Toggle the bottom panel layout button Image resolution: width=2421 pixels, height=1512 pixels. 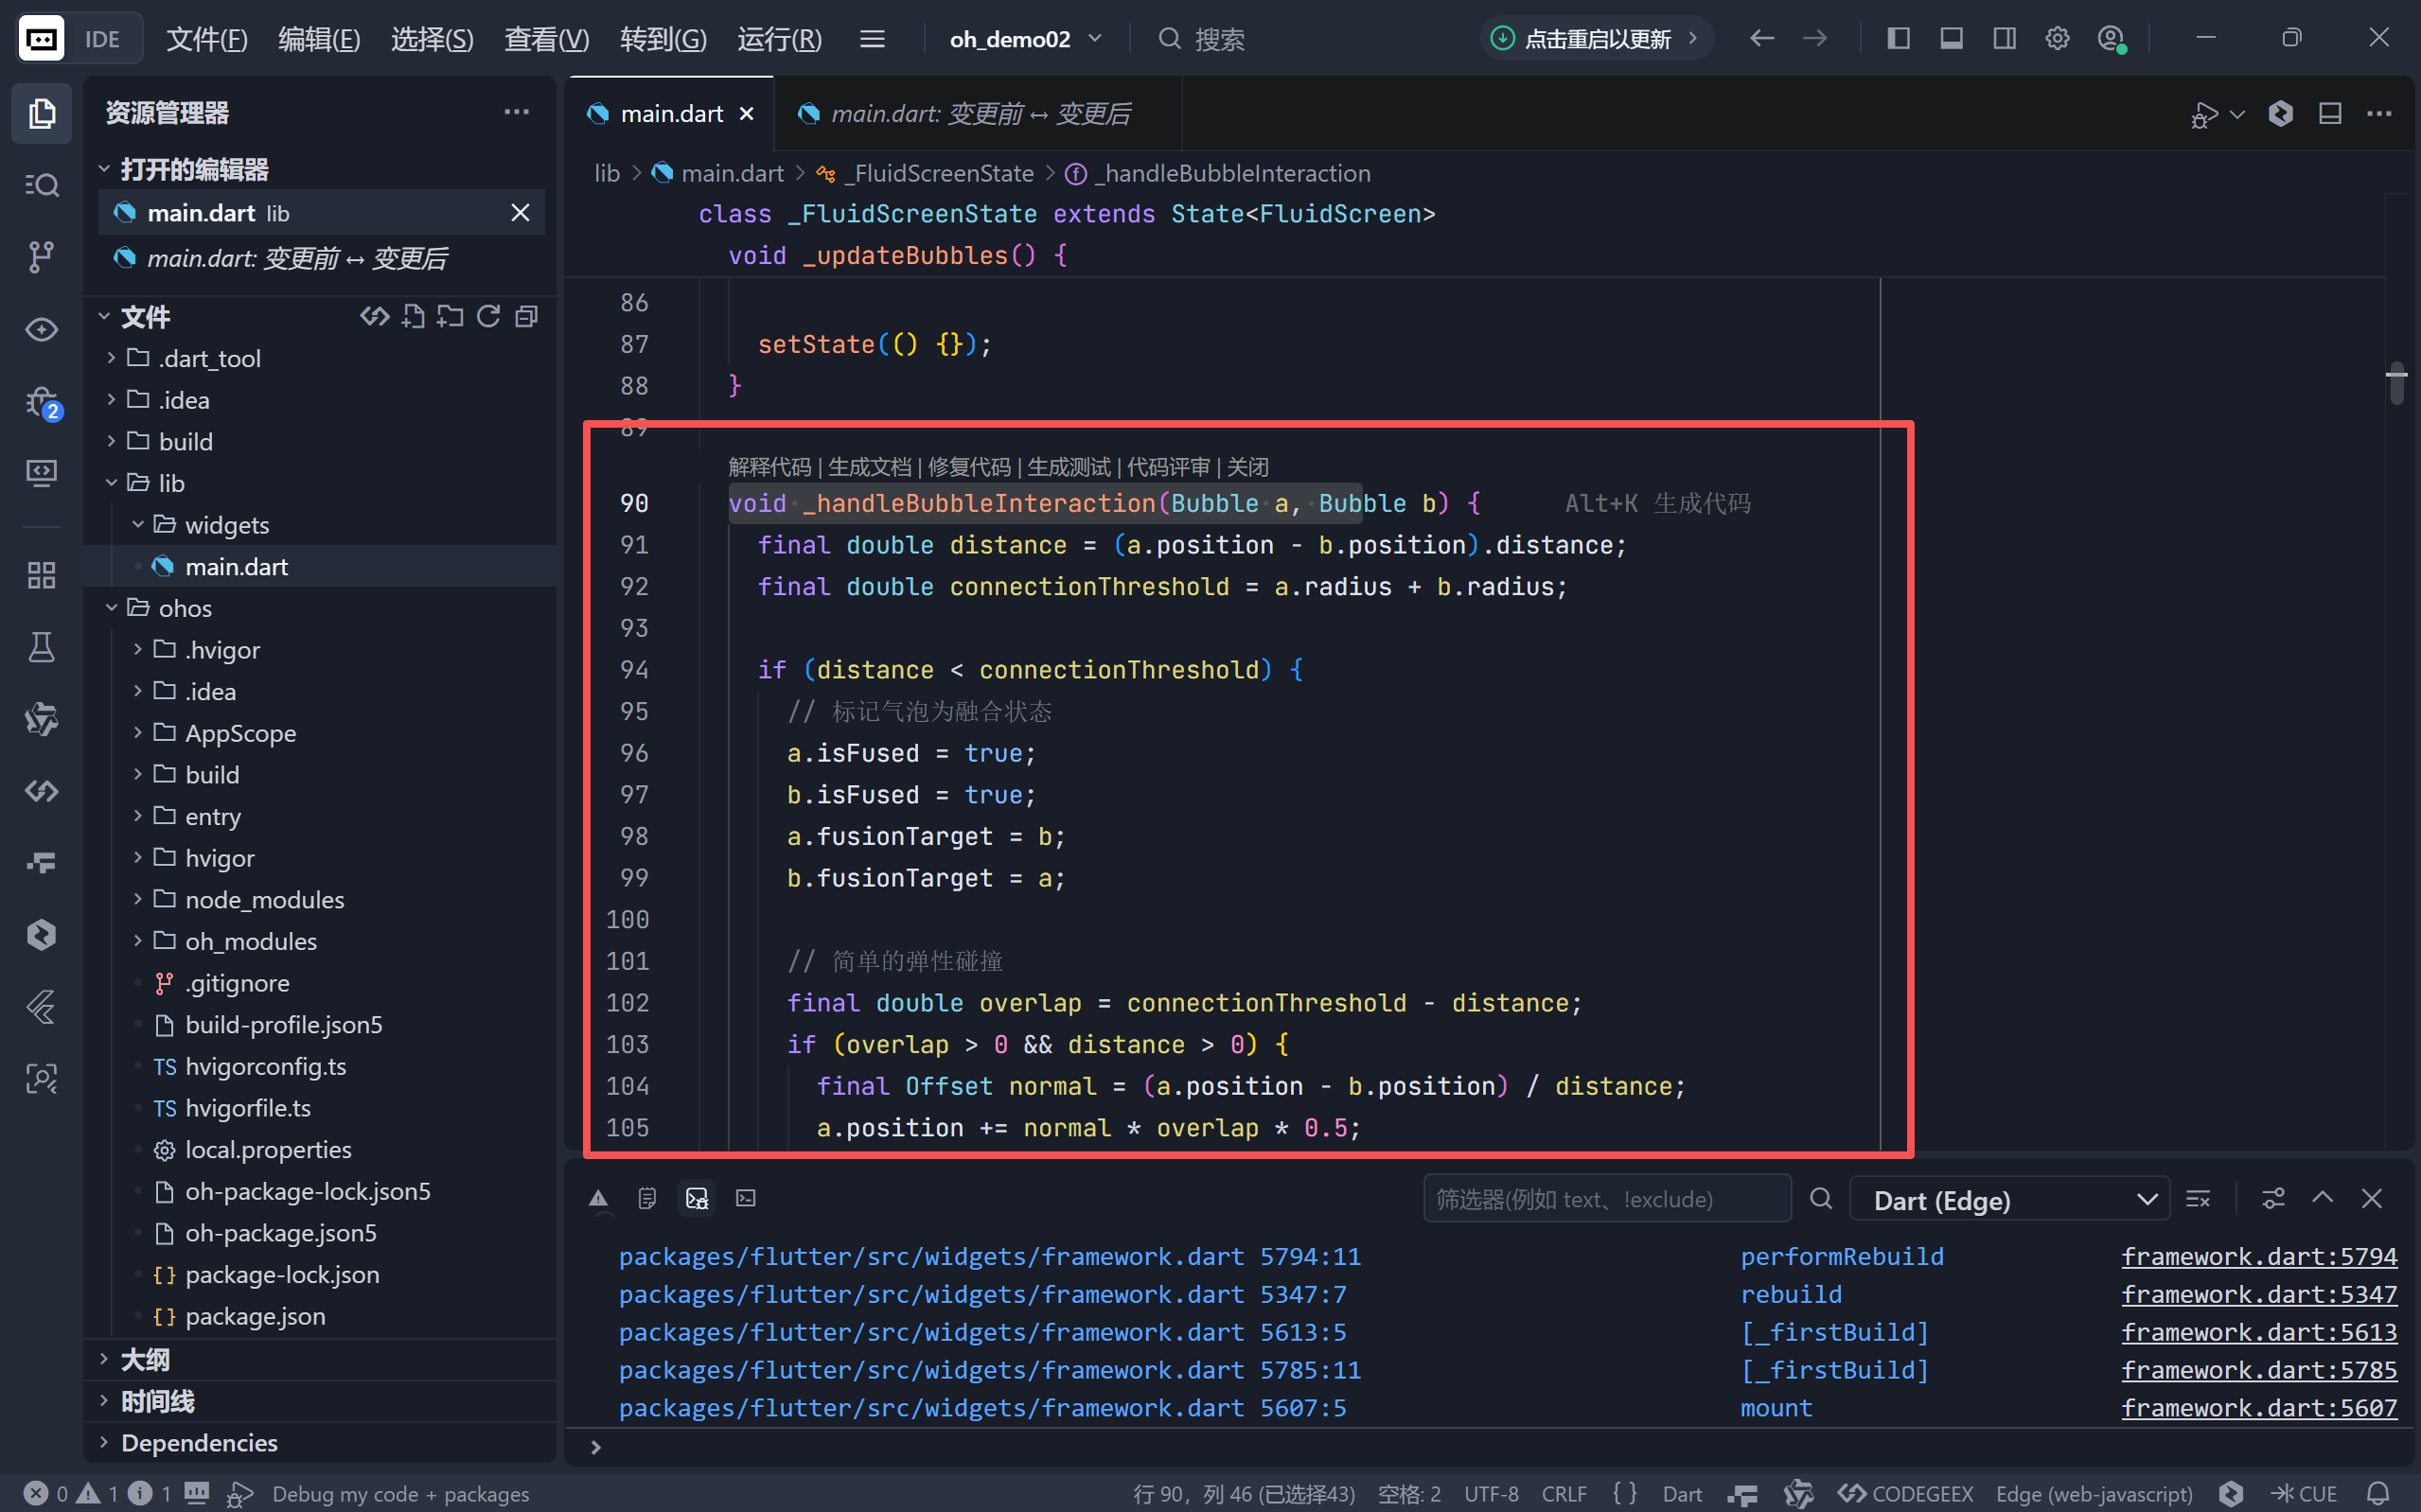(x=1951, y=39)
